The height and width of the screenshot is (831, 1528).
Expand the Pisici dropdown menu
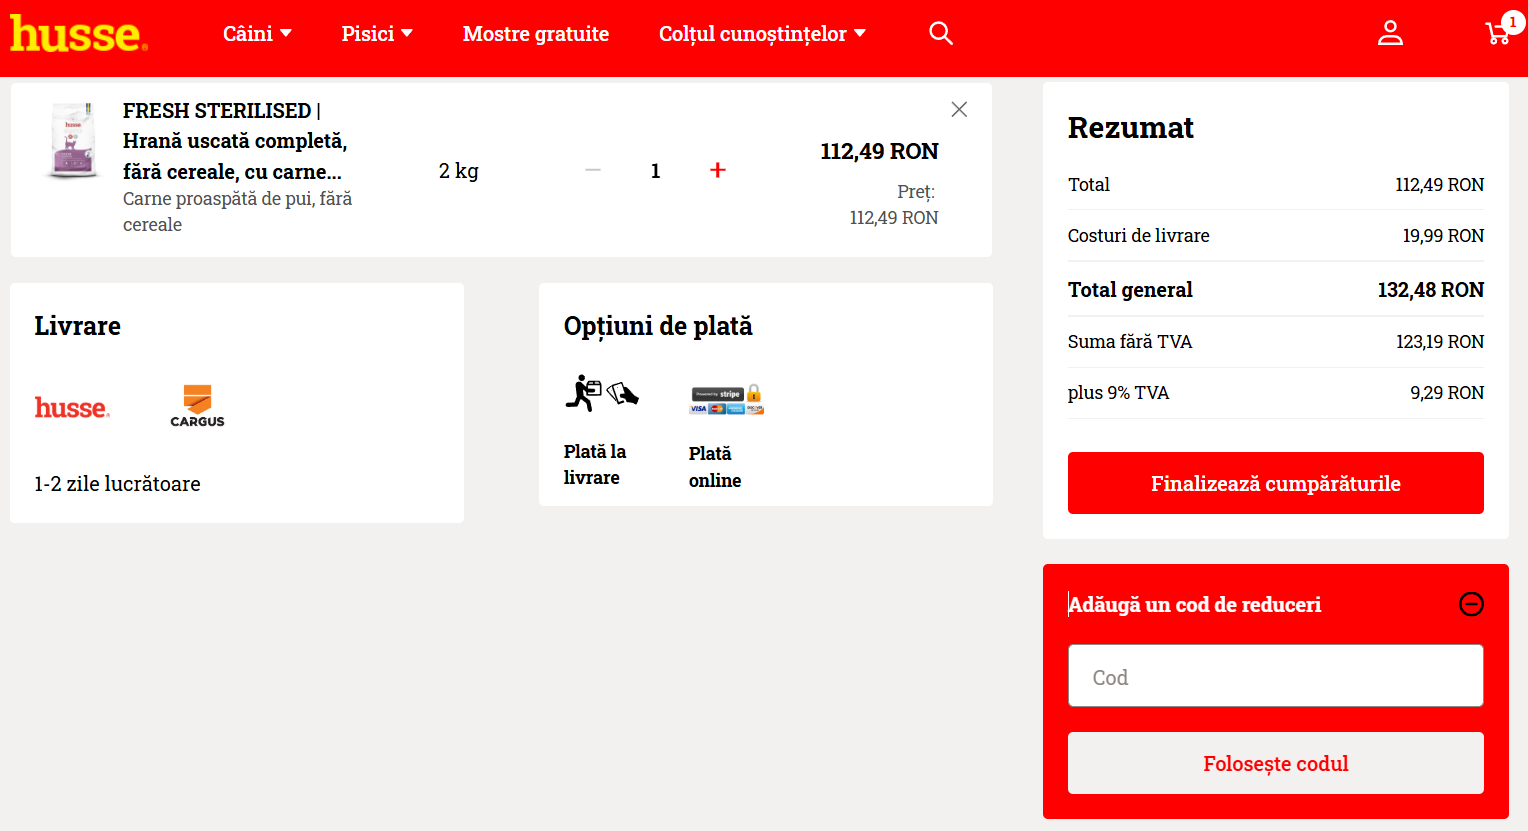tap(377, 34)
